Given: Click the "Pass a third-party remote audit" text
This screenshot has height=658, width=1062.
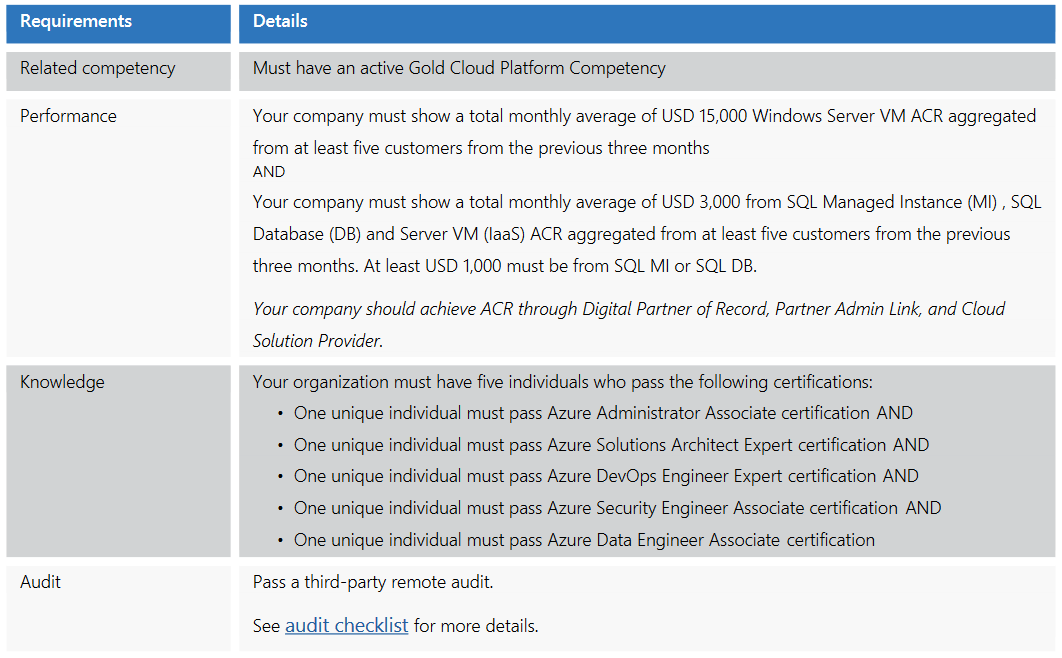Looking at the screenshot, I should tap(373, 582).
